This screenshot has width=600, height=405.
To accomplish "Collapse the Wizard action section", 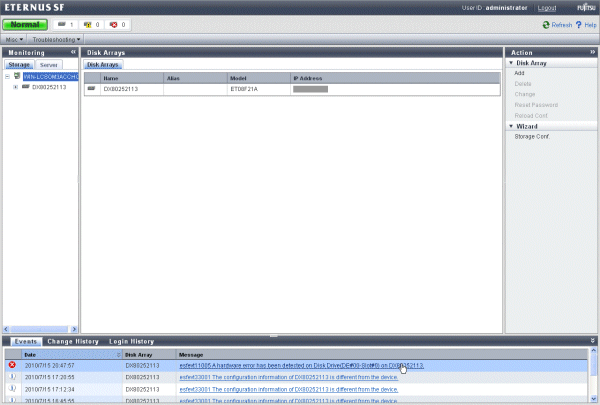I will click(511, 126).
